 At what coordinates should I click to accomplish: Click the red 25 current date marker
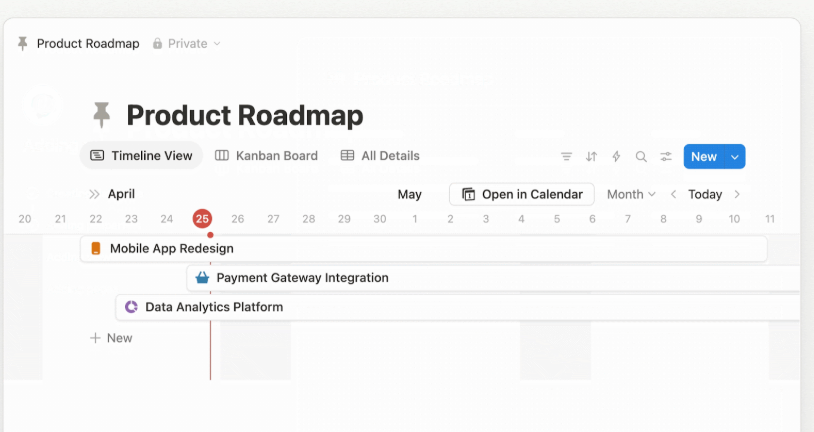click(203, 219)
